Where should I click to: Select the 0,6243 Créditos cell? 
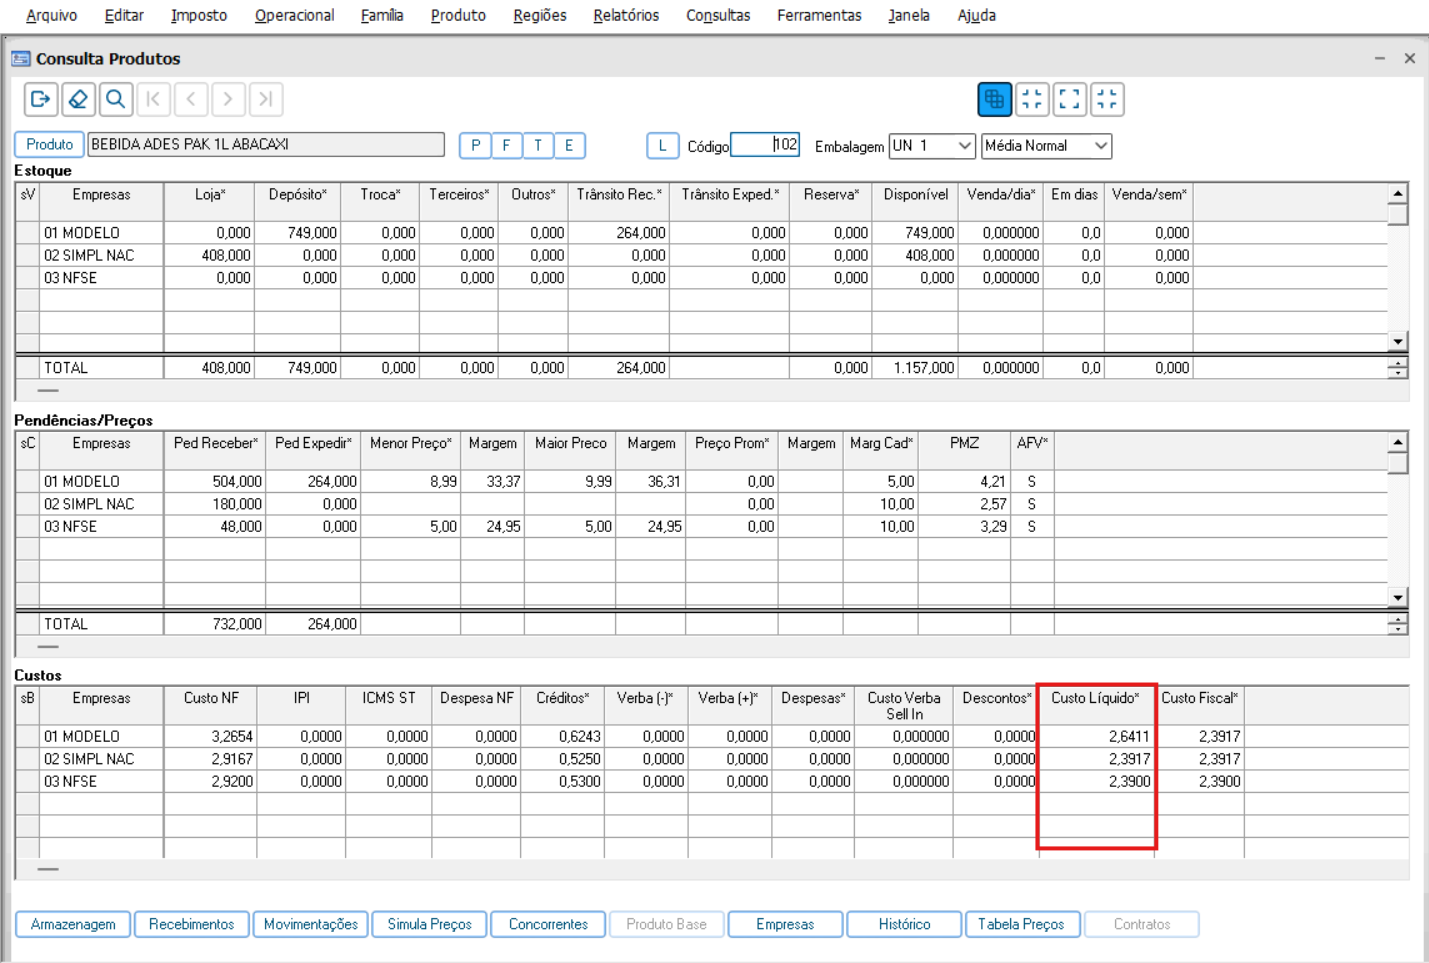pos(562,737)
